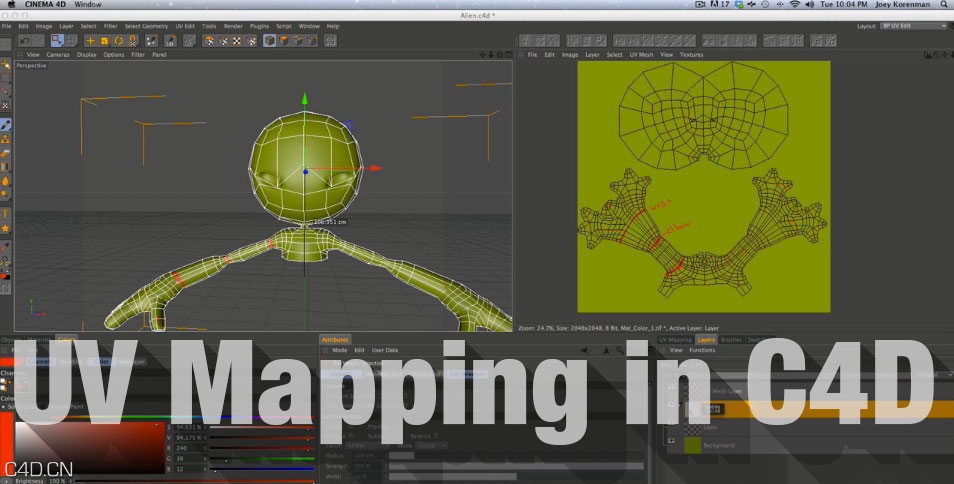Toggle Mesh Layer visibility eye
Screen dimensions: 954x484
coord(671,387)
